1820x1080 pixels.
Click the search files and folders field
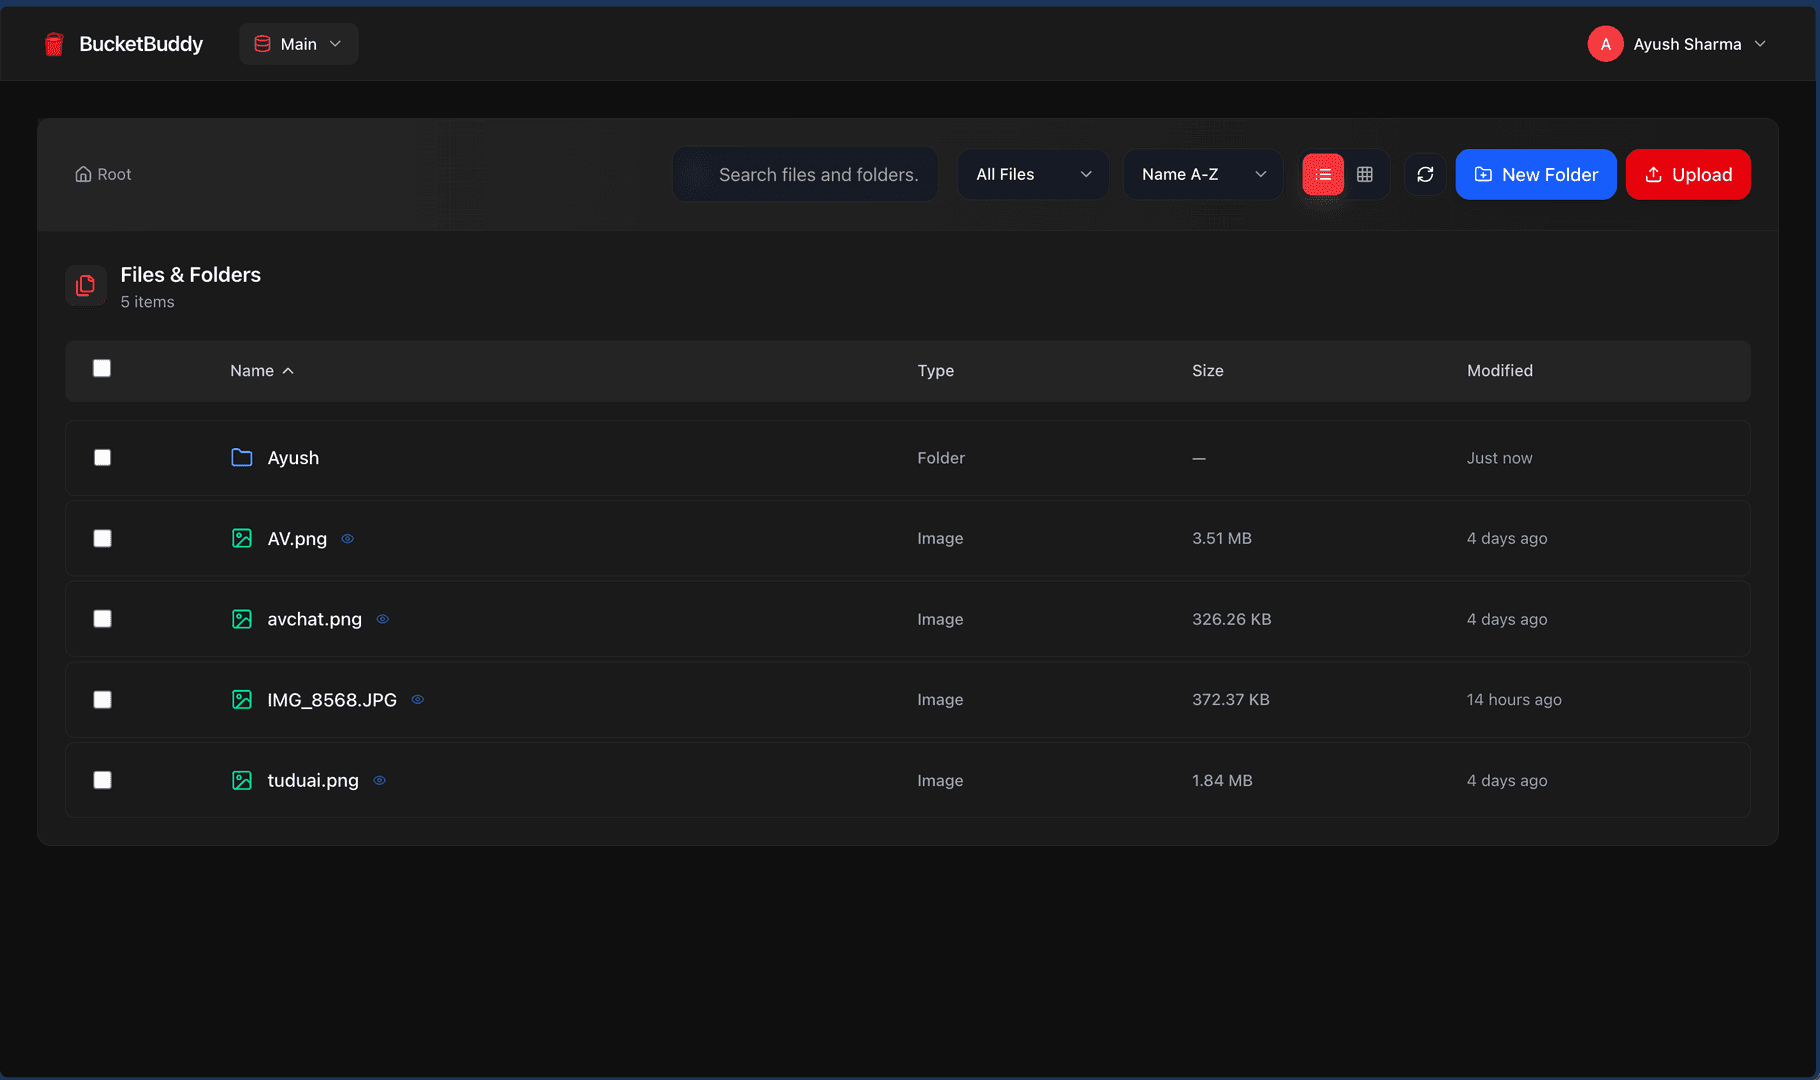[x=805, y=174]
